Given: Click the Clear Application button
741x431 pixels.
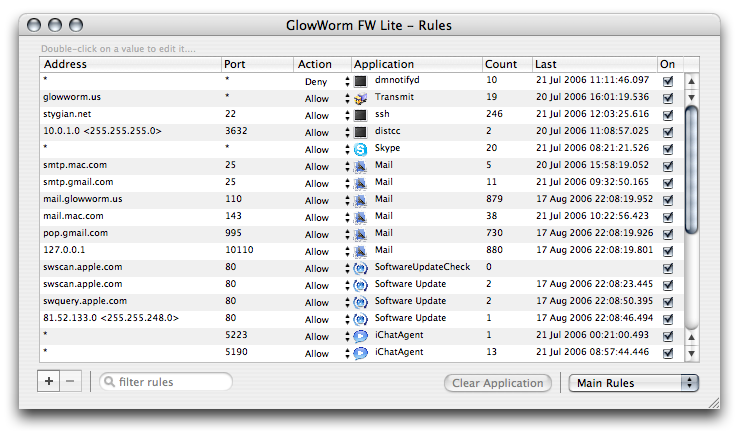Looking at the screenshot, I should tap(498, 383).
